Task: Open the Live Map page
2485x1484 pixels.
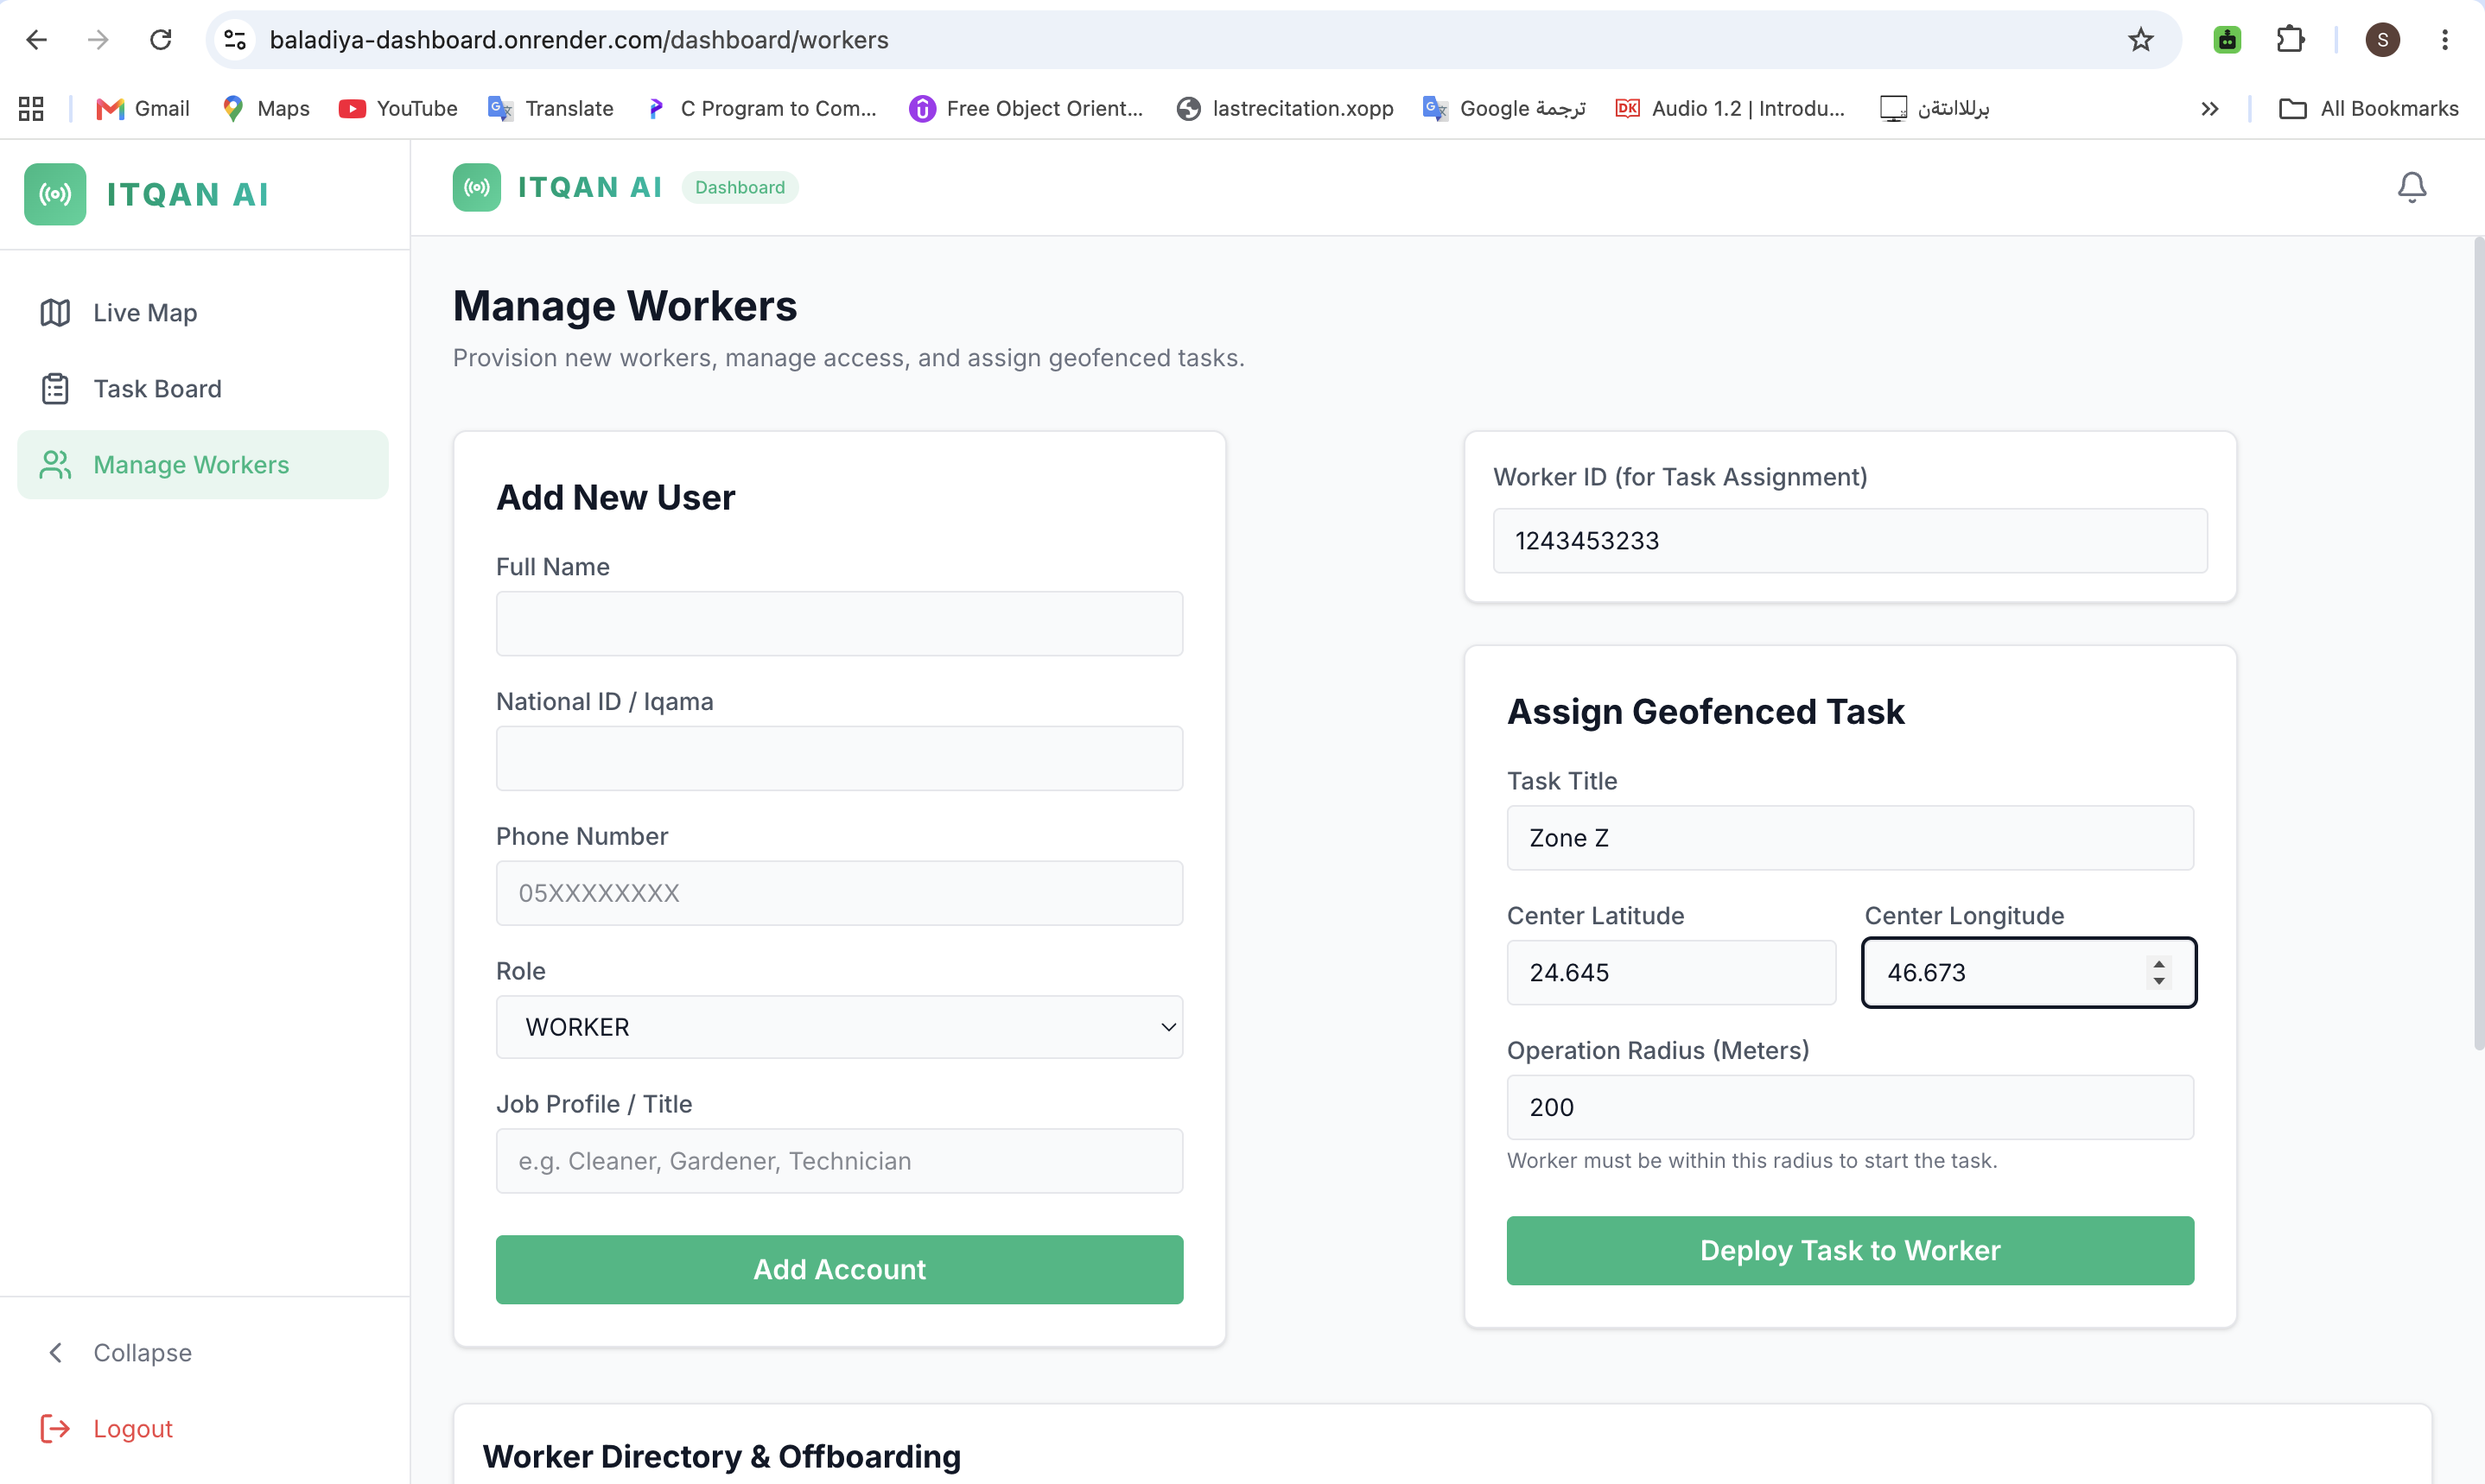Action: point(203,313)
